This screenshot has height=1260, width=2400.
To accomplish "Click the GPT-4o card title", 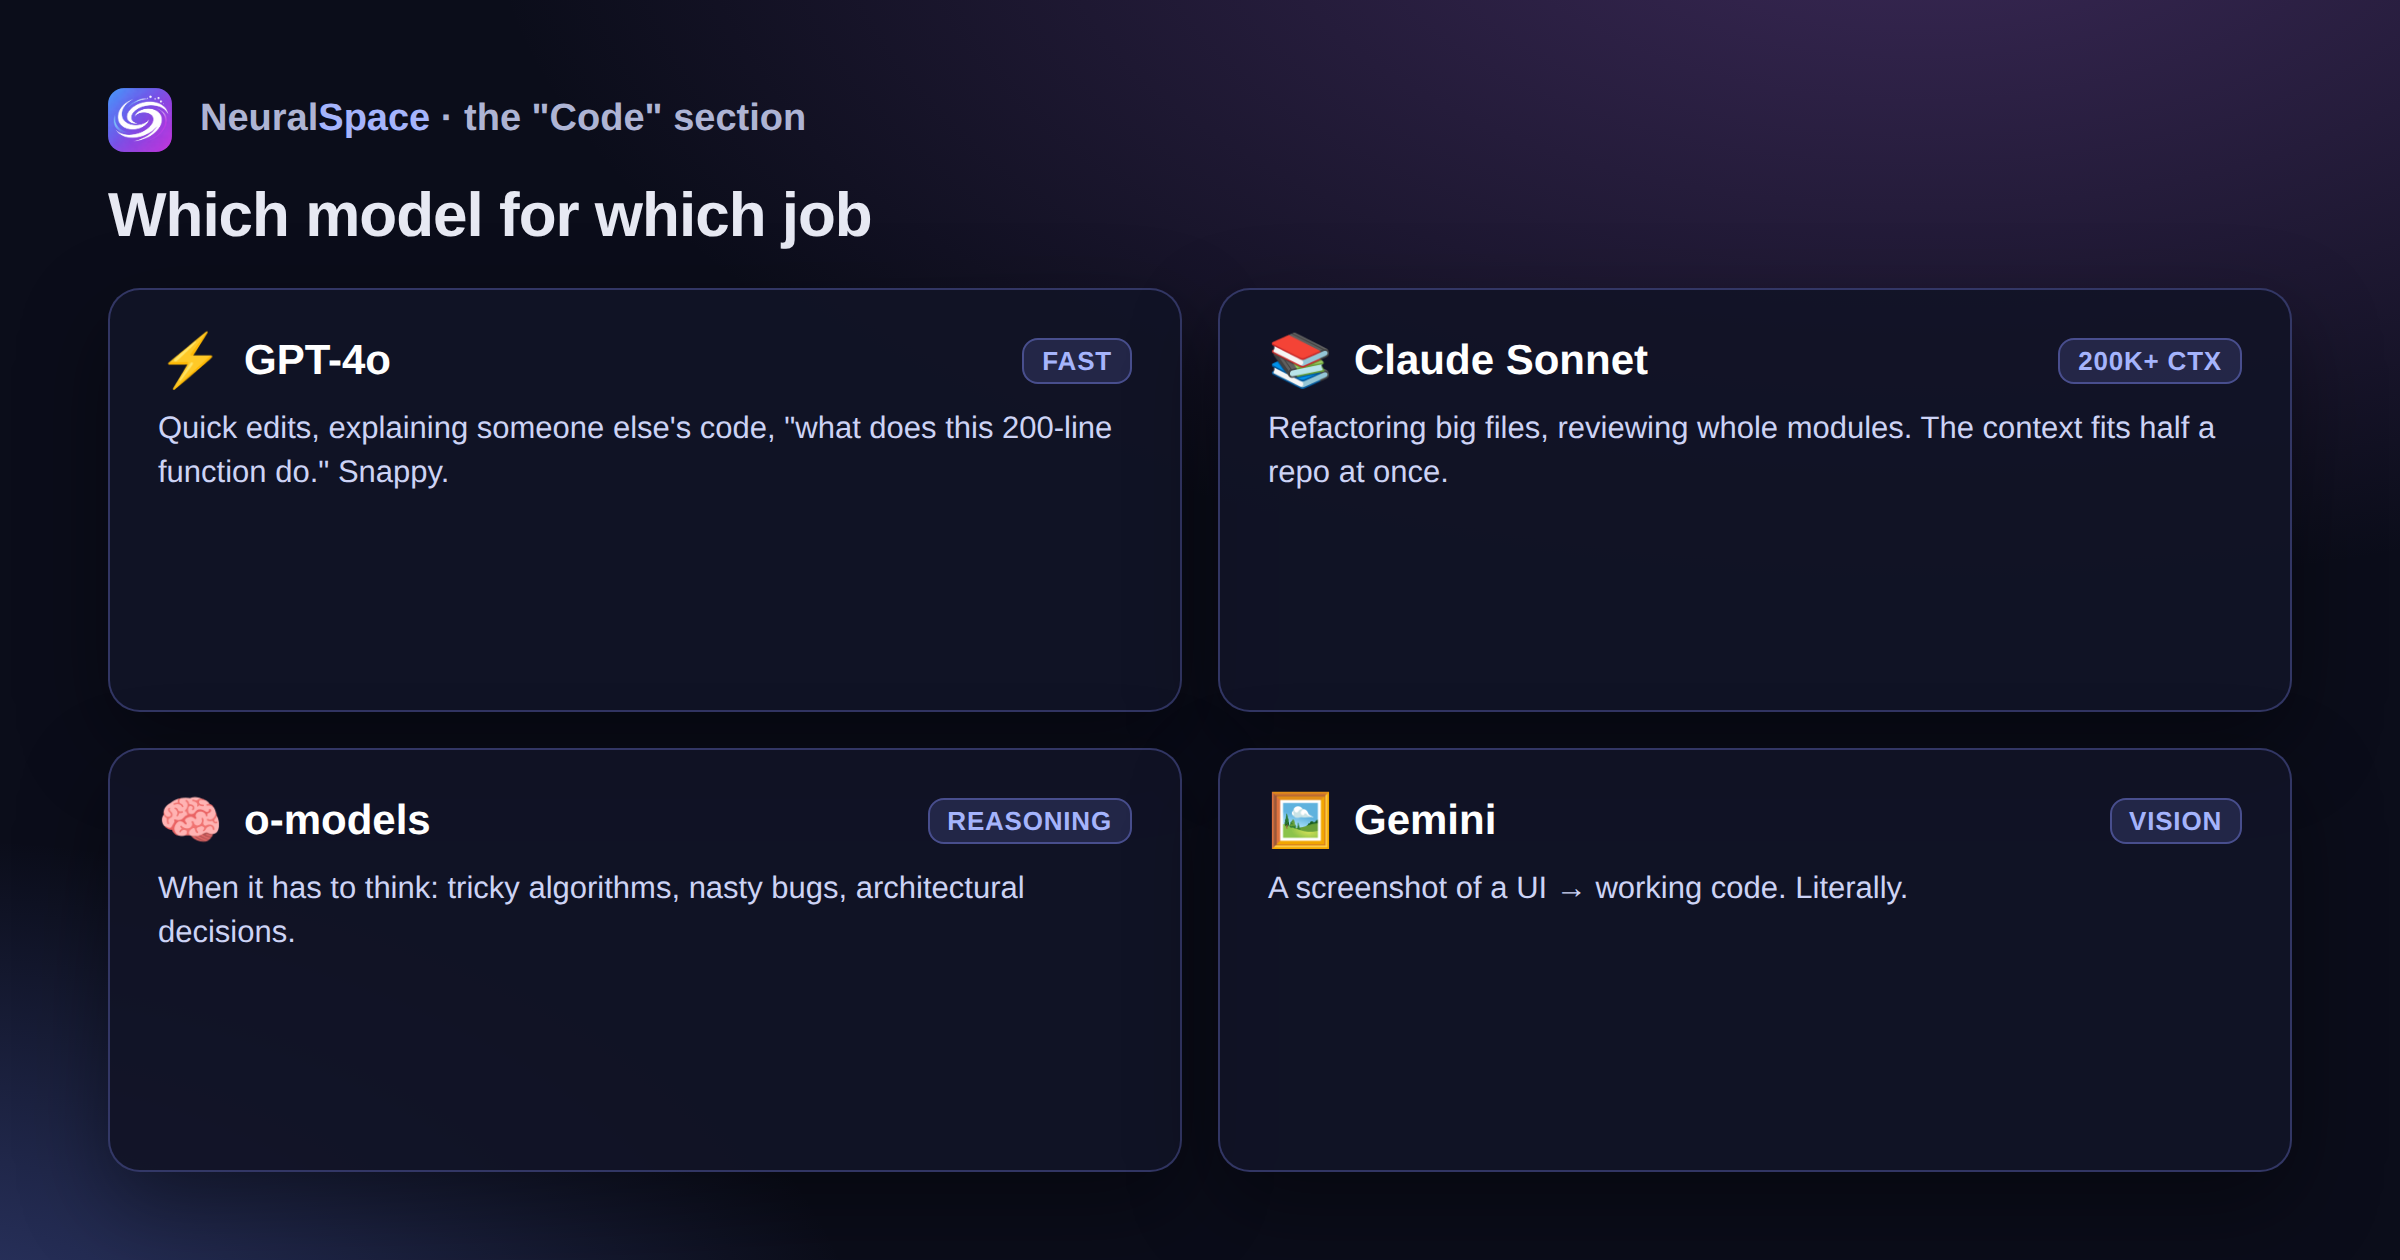I will pyautogui.click(x=317, y=360).
